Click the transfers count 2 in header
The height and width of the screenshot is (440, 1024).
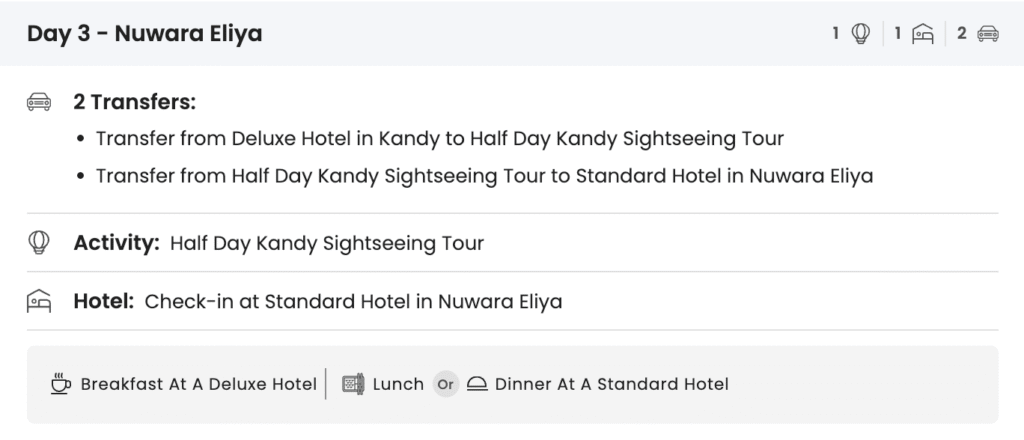click(961, 34)
